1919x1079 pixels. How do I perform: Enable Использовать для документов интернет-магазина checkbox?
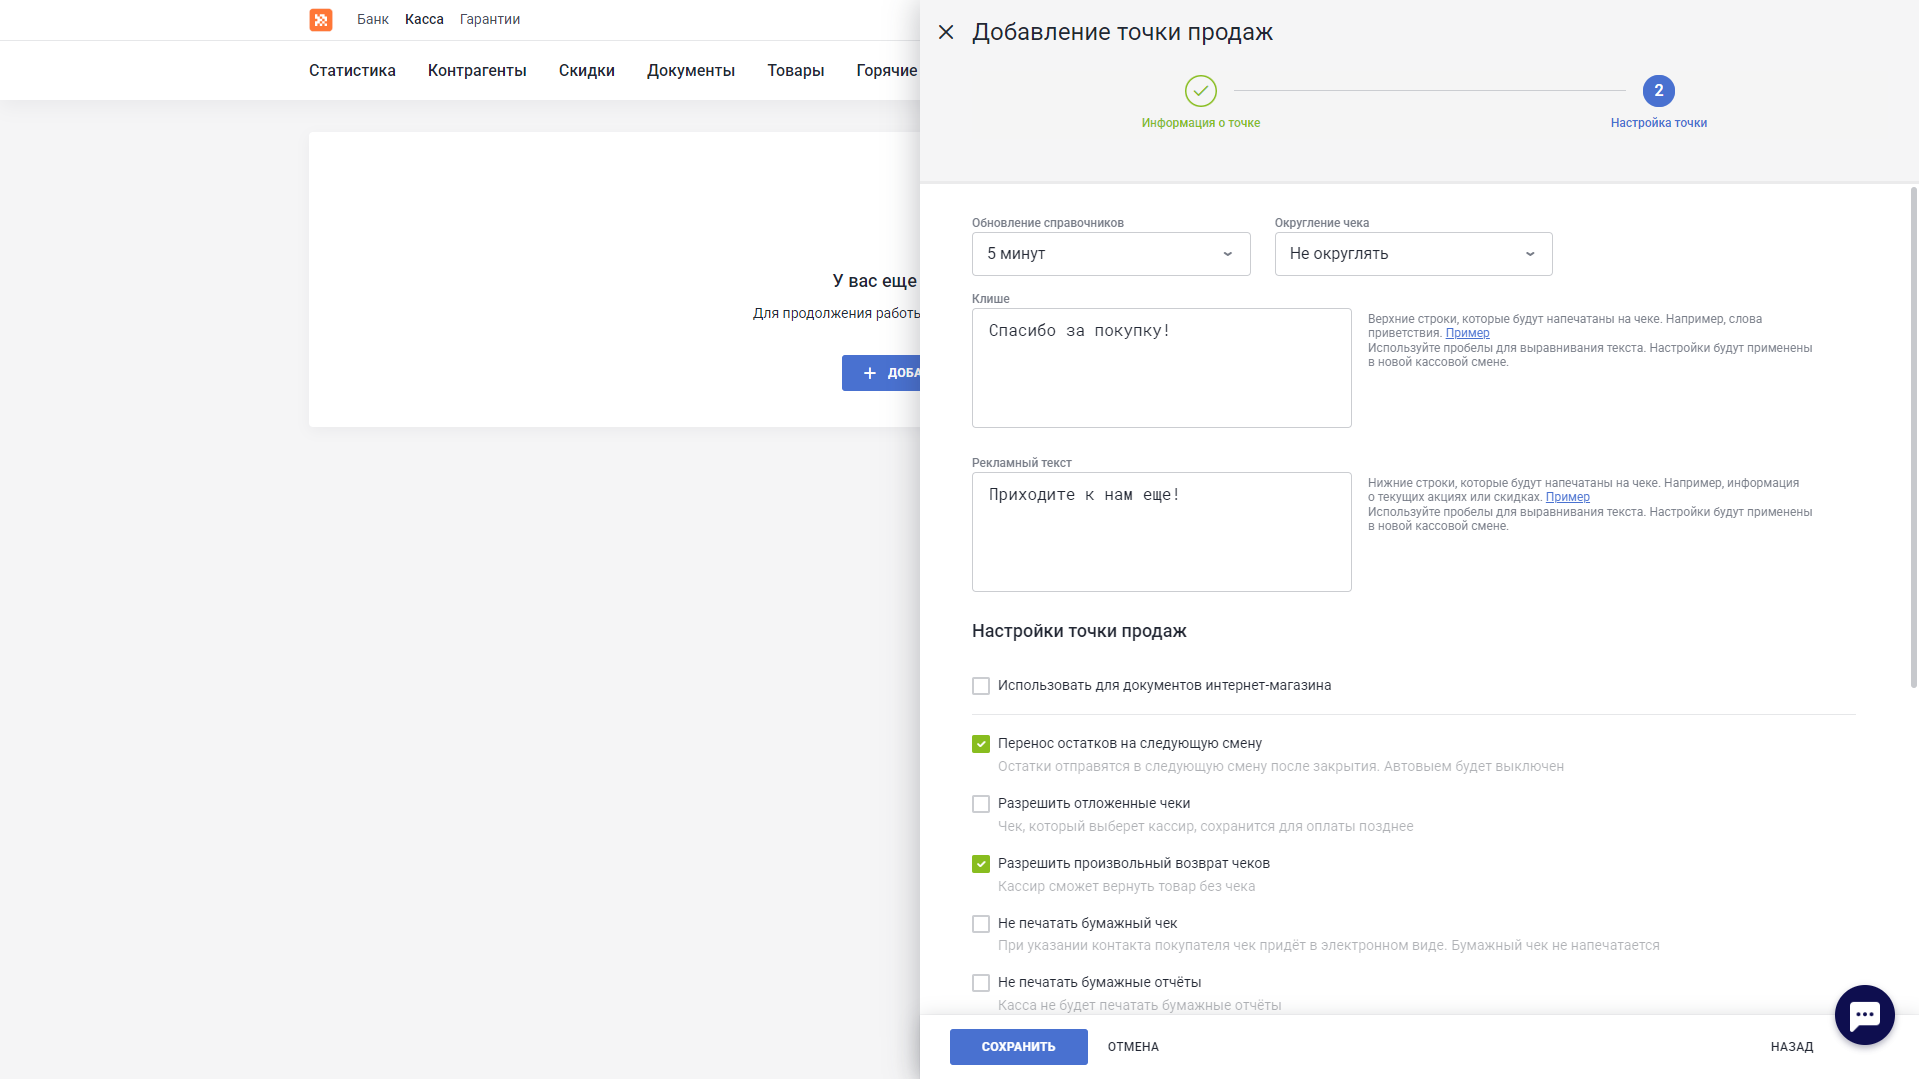[x=981, y=686]
